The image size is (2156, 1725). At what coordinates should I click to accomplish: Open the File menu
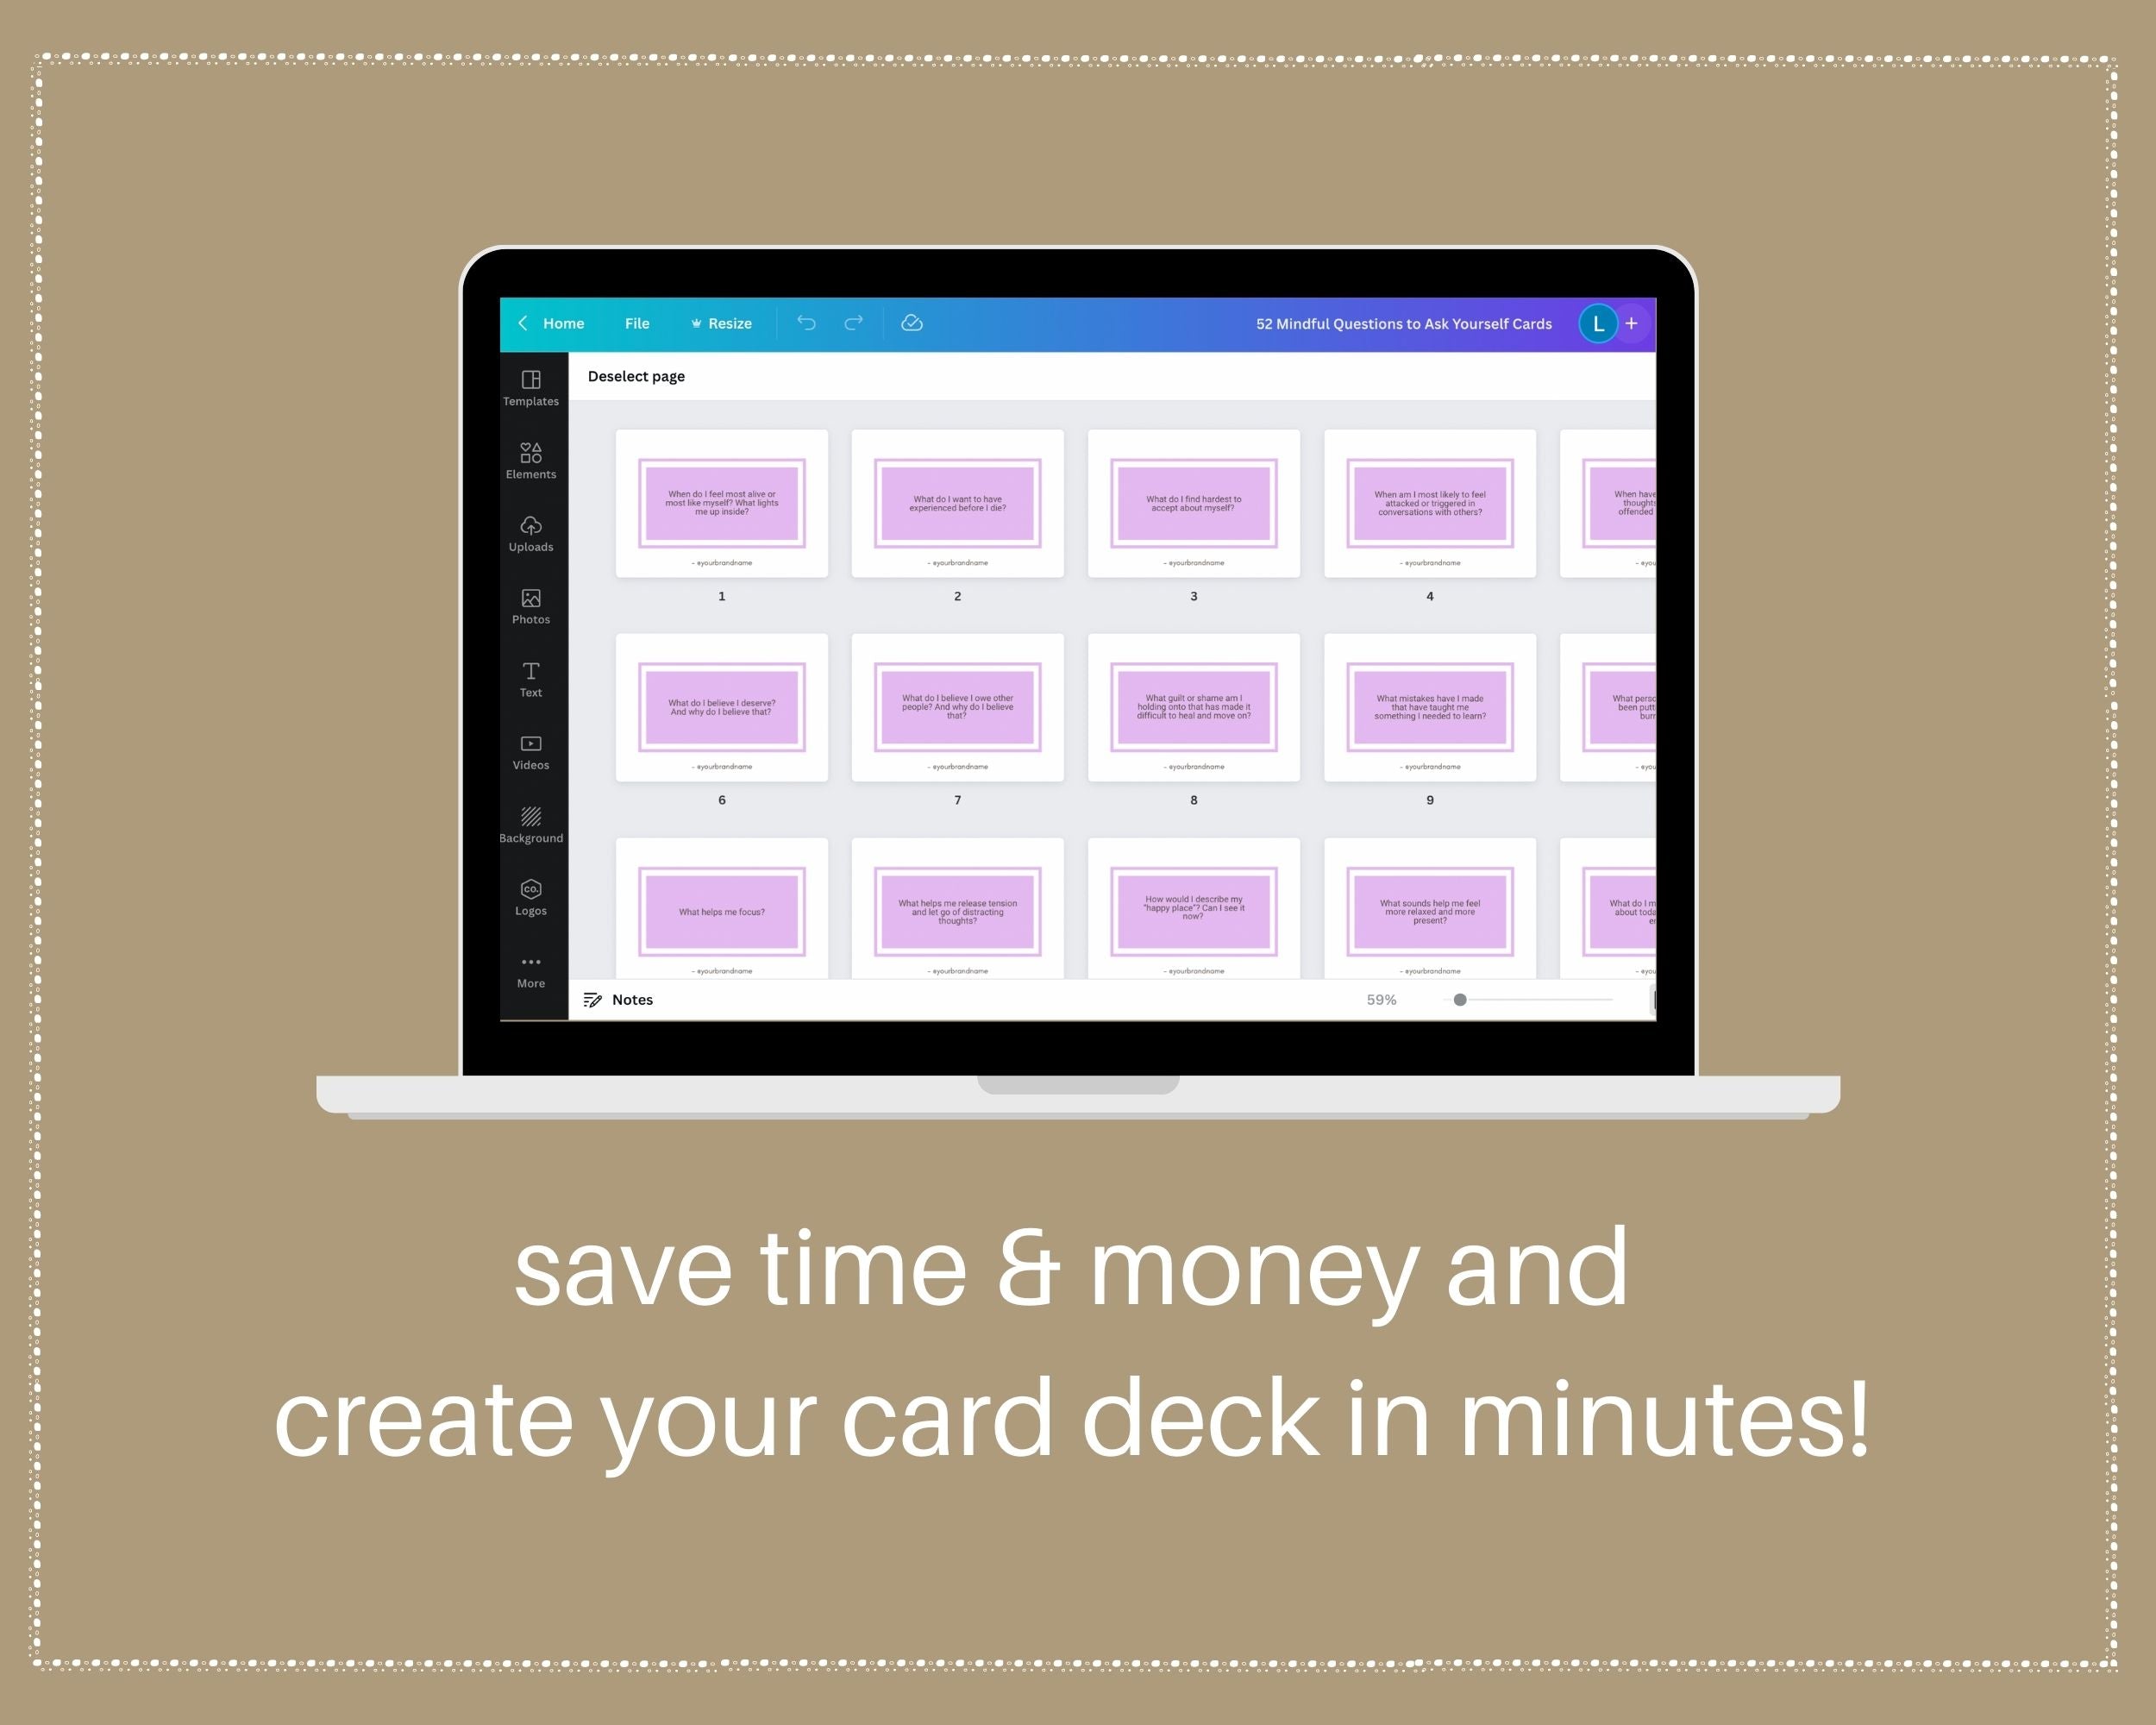[639, 322]
